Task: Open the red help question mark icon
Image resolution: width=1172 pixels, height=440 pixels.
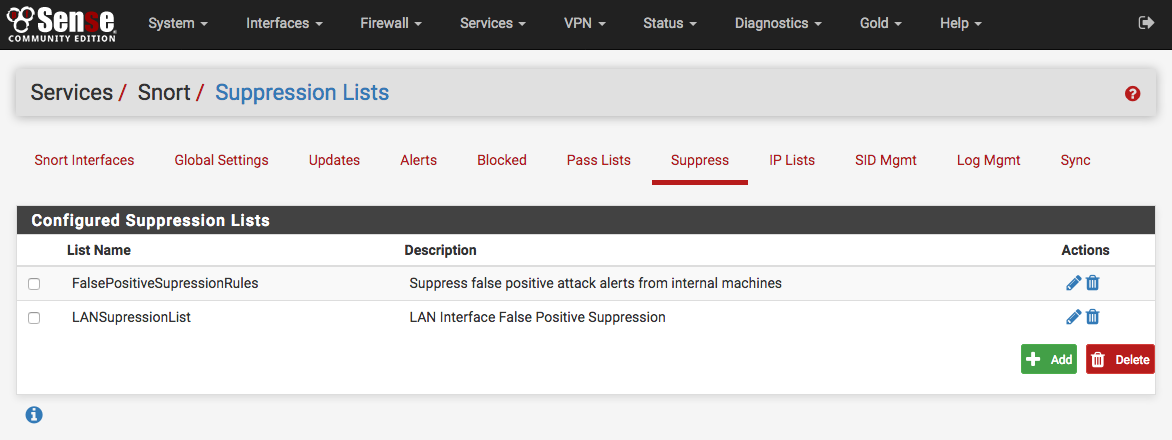Action: 1132,93
